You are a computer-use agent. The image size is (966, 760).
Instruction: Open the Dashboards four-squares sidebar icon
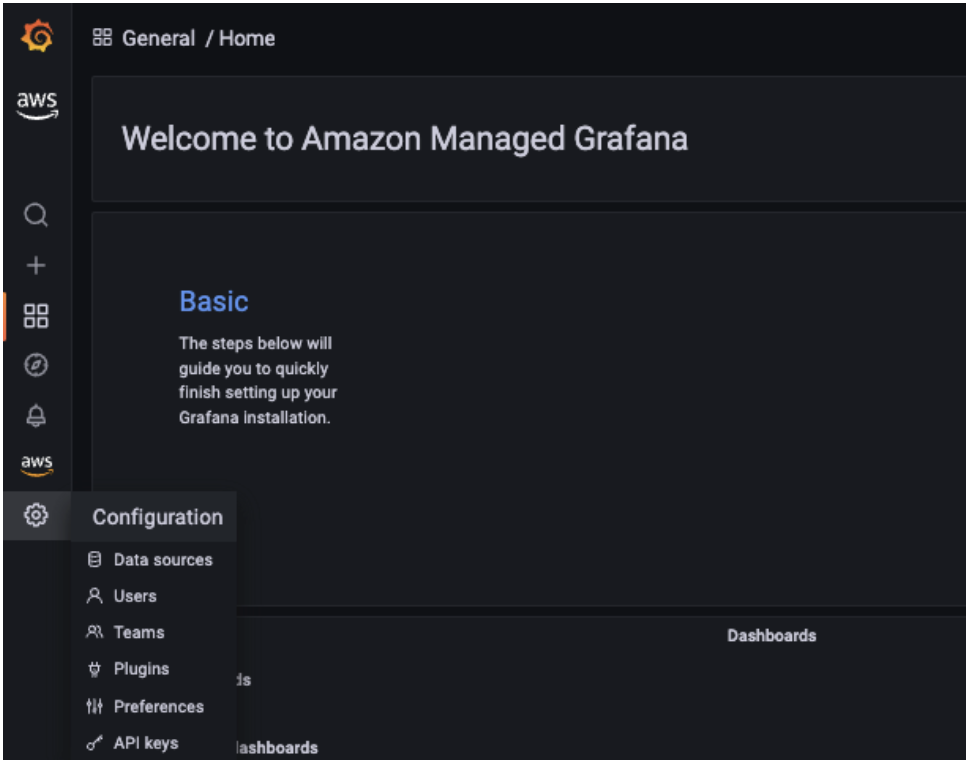[36, 316]
